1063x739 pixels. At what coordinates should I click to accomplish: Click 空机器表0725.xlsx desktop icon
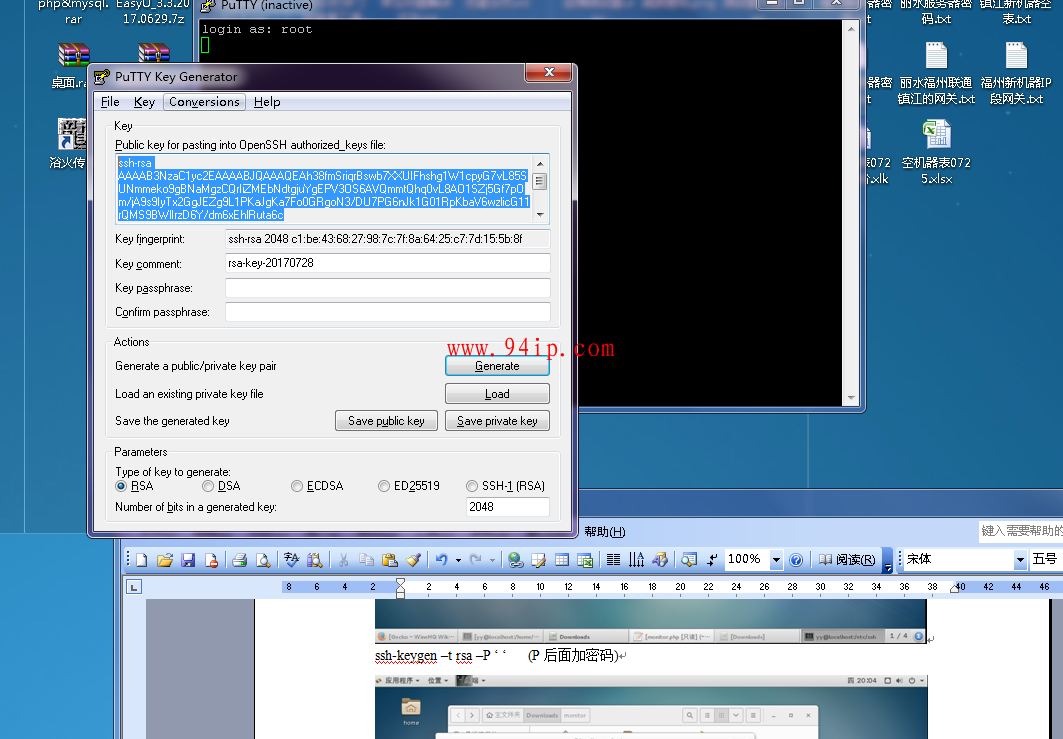[x=936, y=153]
